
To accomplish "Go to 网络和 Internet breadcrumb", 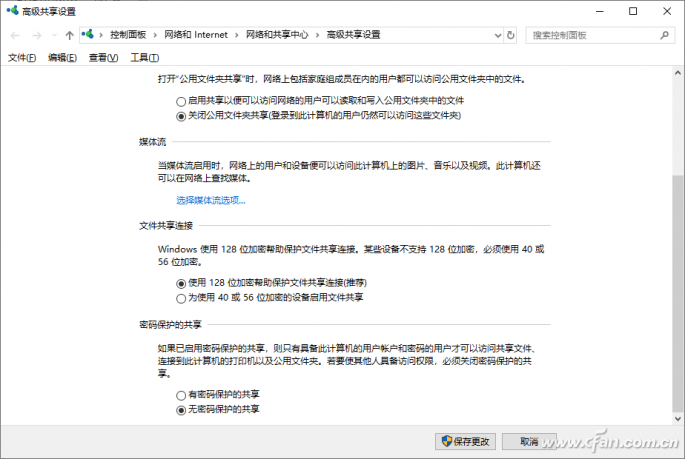I will (x=196, y=35).
